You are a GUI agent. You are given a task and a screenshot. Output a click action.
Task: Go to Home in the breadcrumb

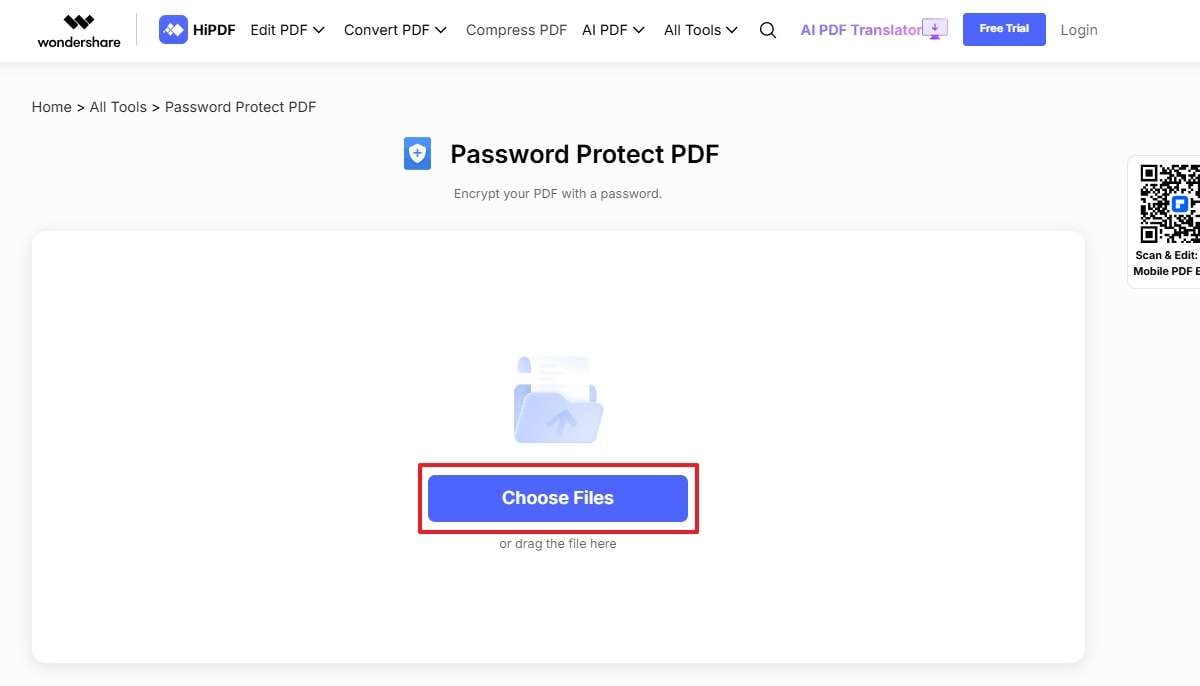click(51, 107)
